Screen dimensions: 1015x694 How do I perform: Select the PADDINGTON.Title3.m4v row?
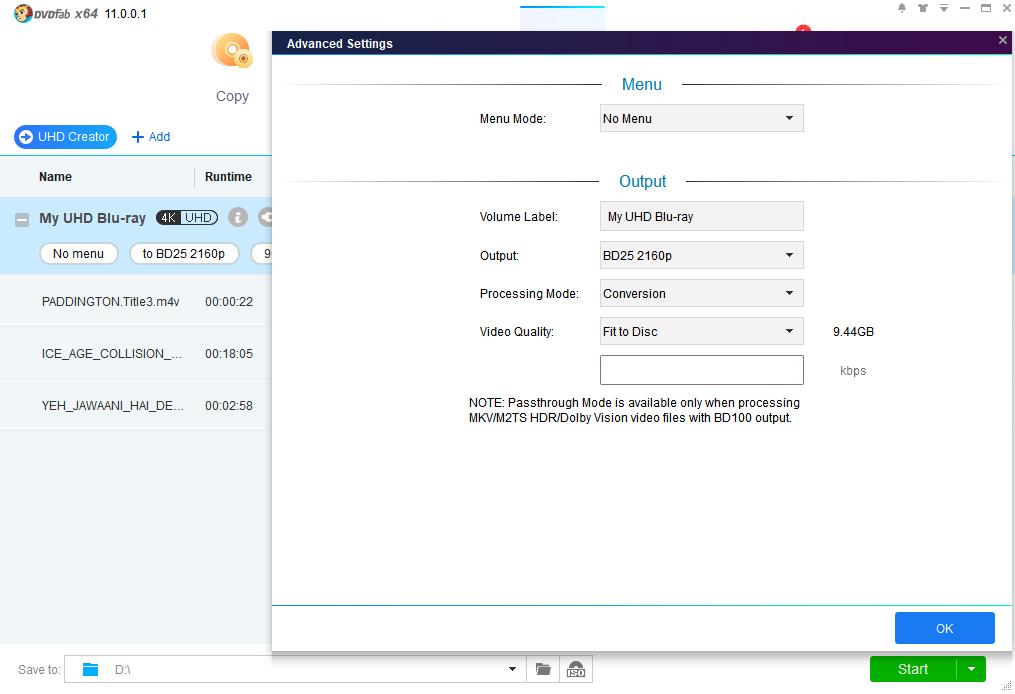point(136,302)
